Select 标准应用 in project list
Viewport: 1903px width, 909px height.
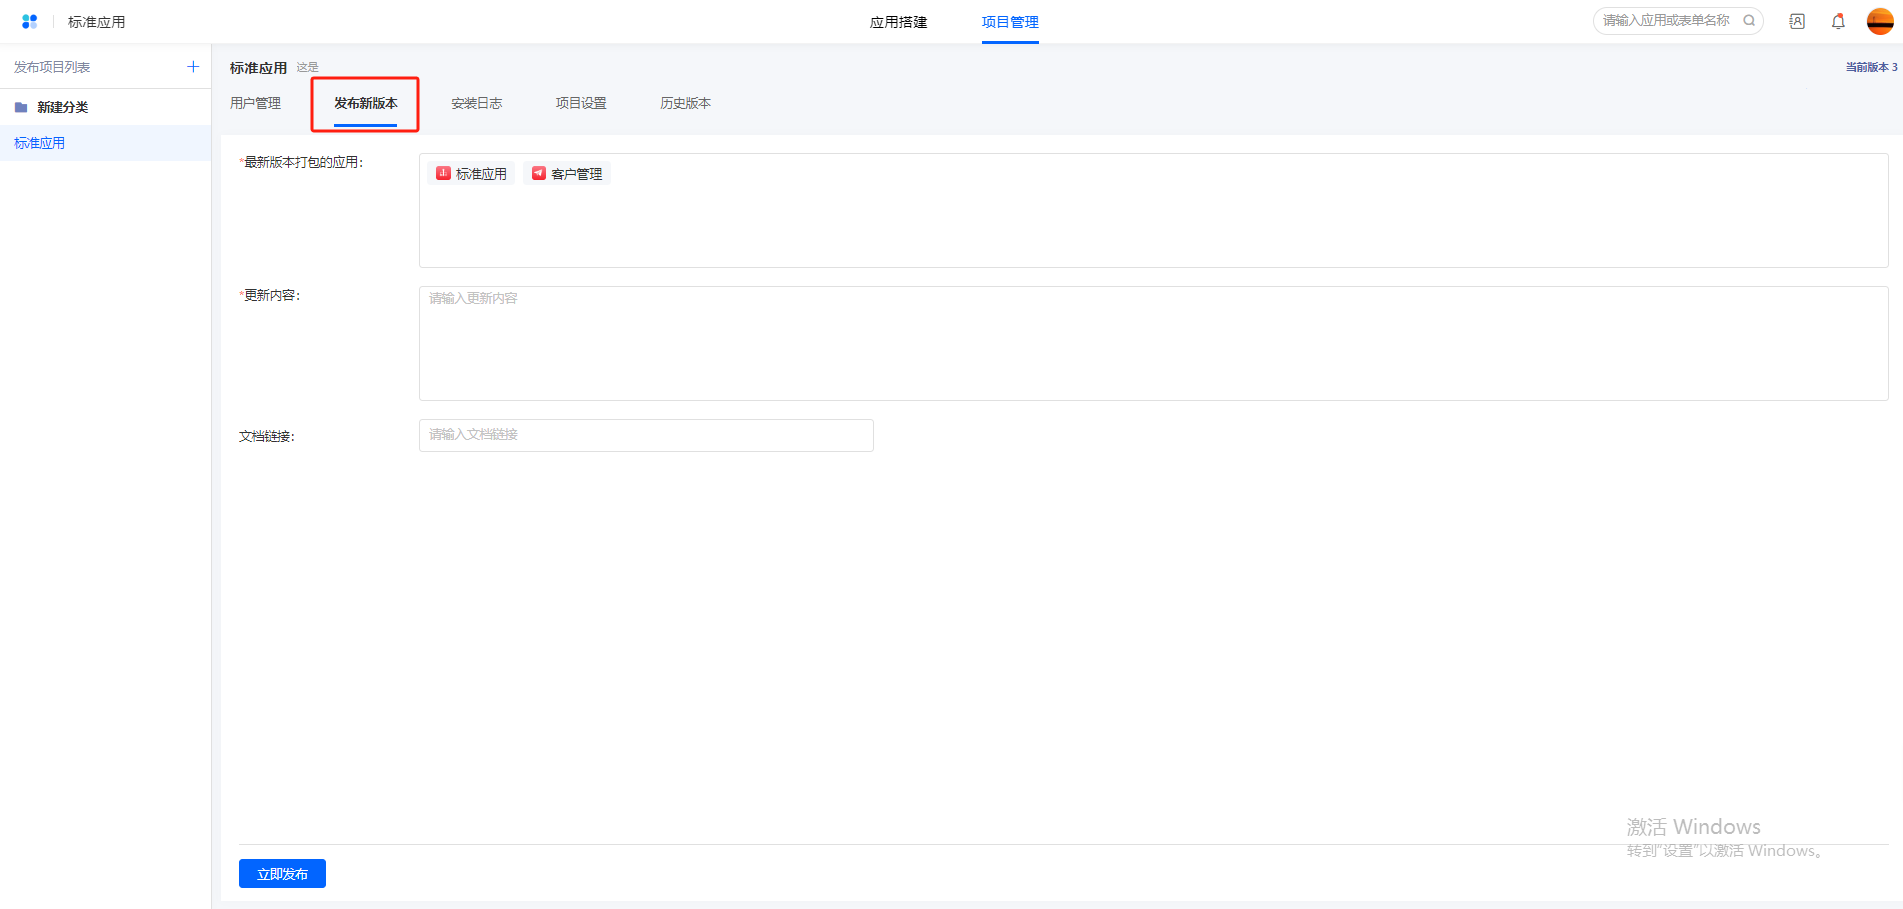click(x=40, y=143)
